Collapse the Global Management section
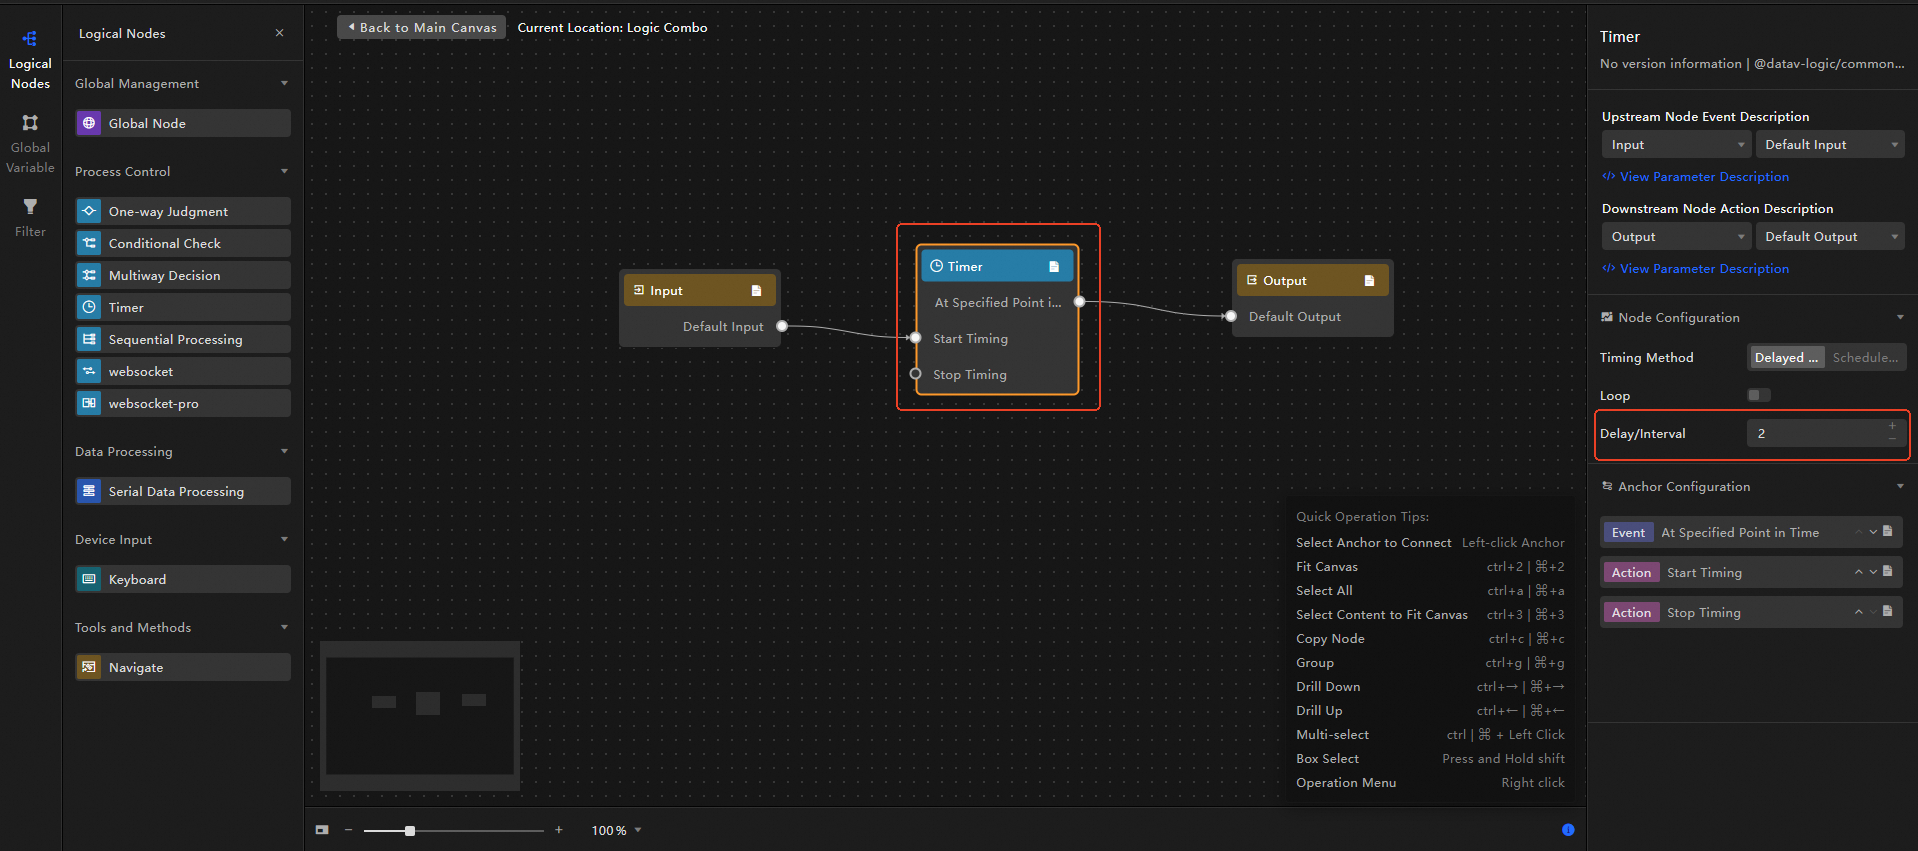This screenshot has width=1918, height=851. pos(284,83)
